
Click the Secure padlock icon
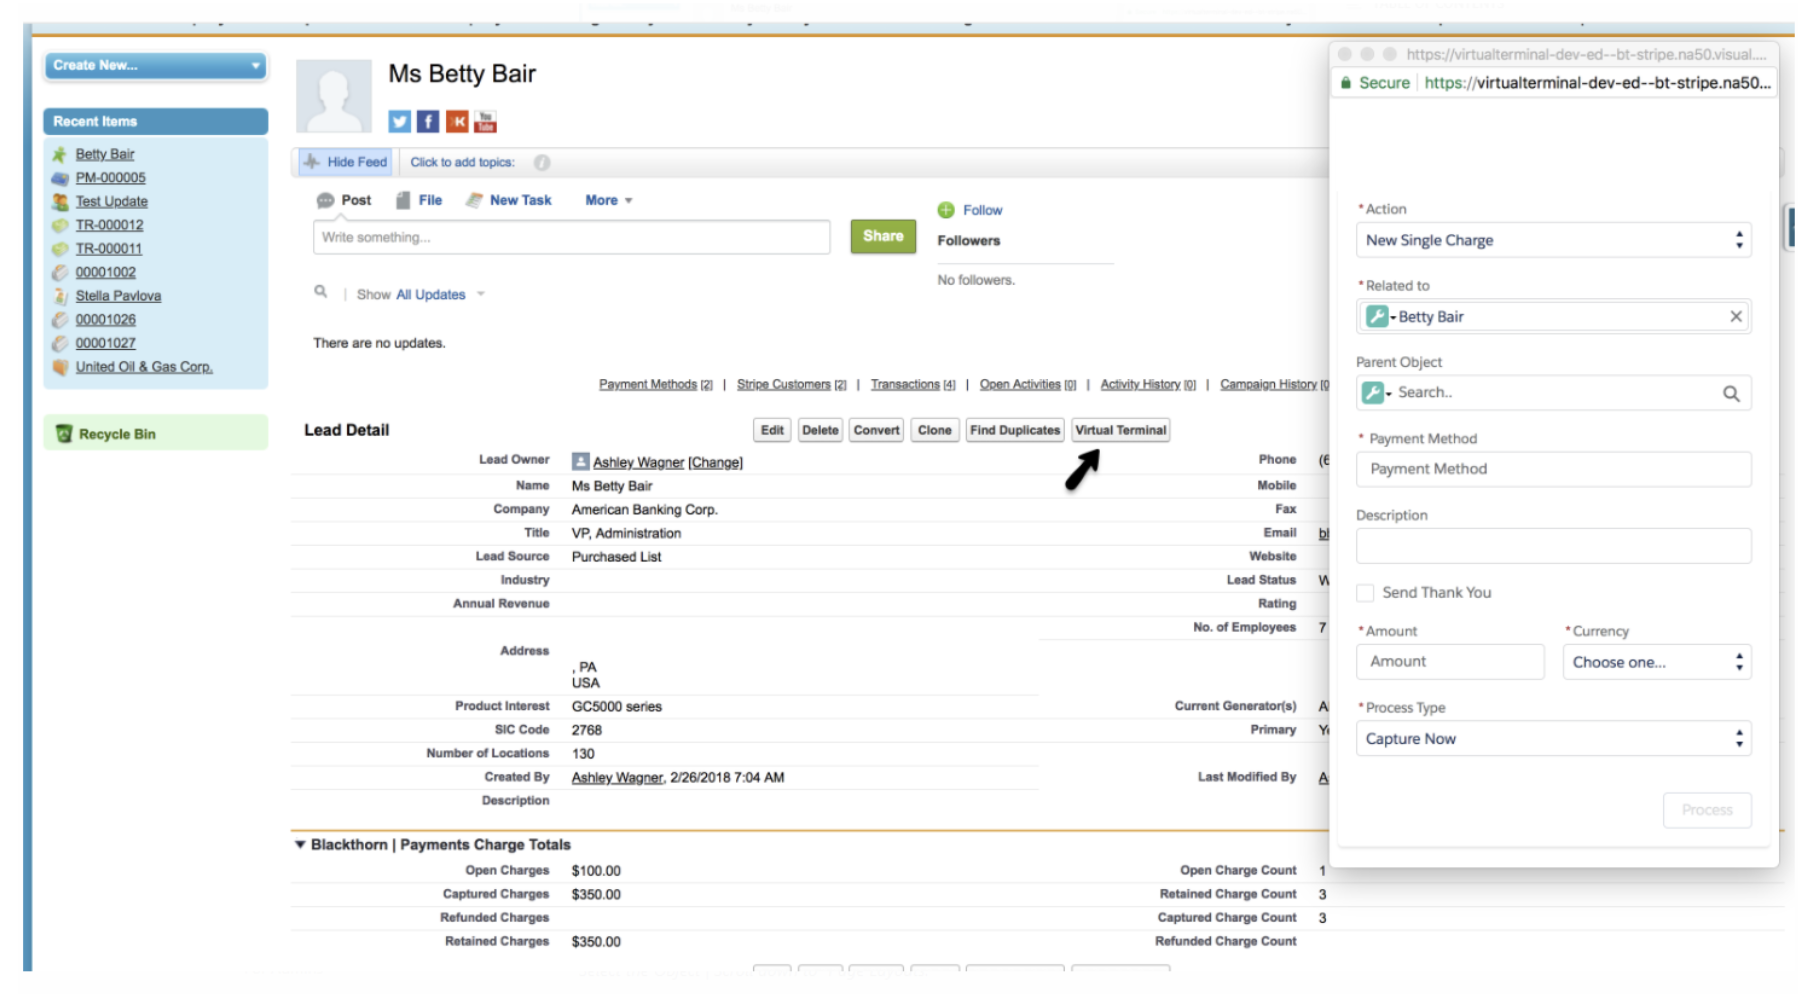[x=1346, y=83]
